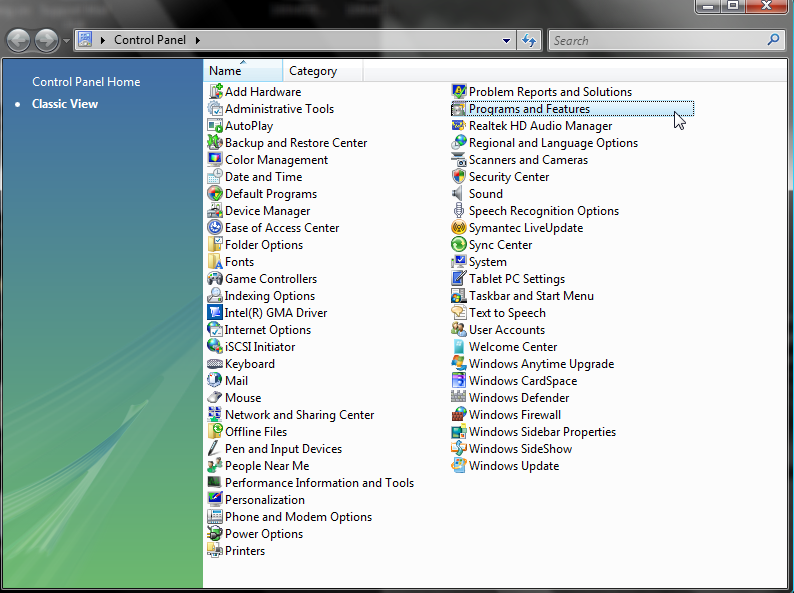Screen dimensions: 794x593
Task: Refresh the Control Panel view
Action: [530, 41]
